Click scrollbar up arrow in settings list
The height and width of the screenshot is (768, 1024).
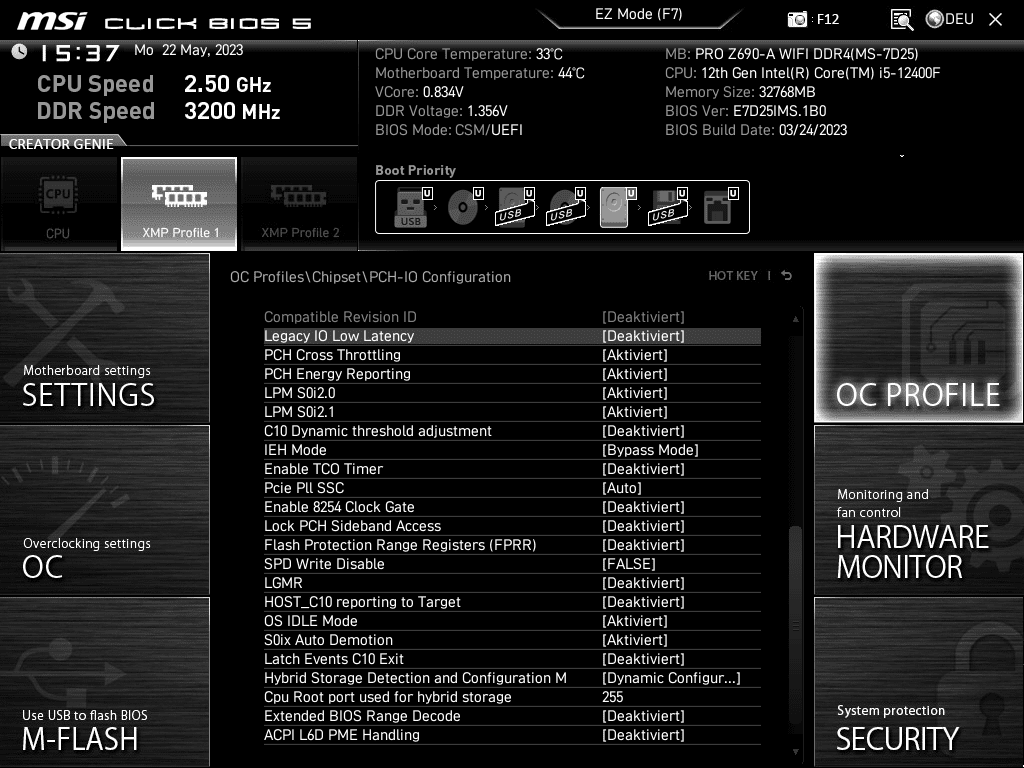pos(795,319)
